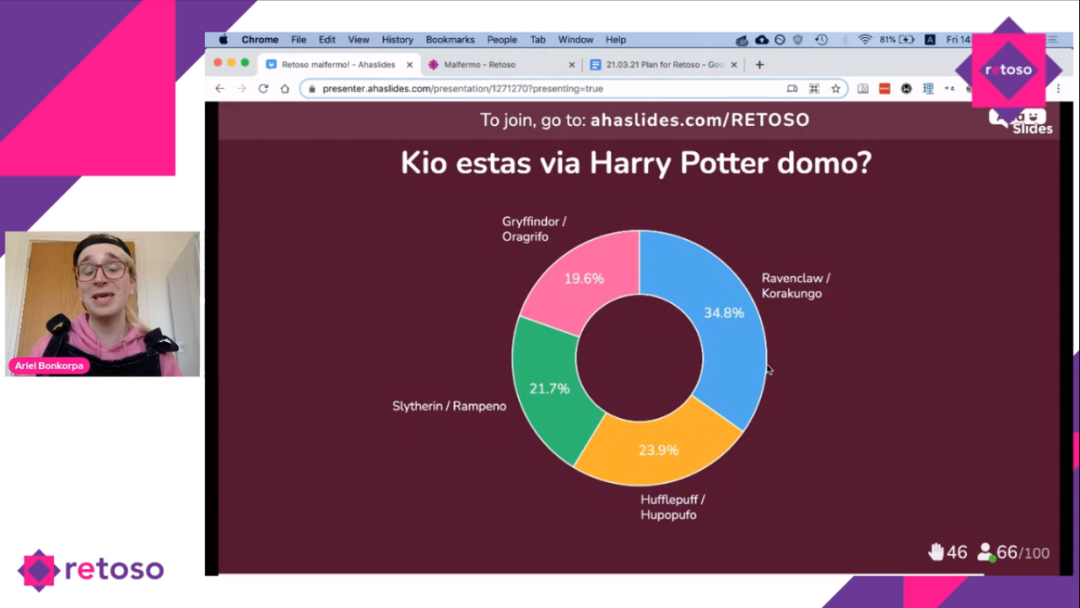This screenshot has height=608, width=1080.
Task: Click the Bluetooth status icon
Action: (x=844, y=40)
